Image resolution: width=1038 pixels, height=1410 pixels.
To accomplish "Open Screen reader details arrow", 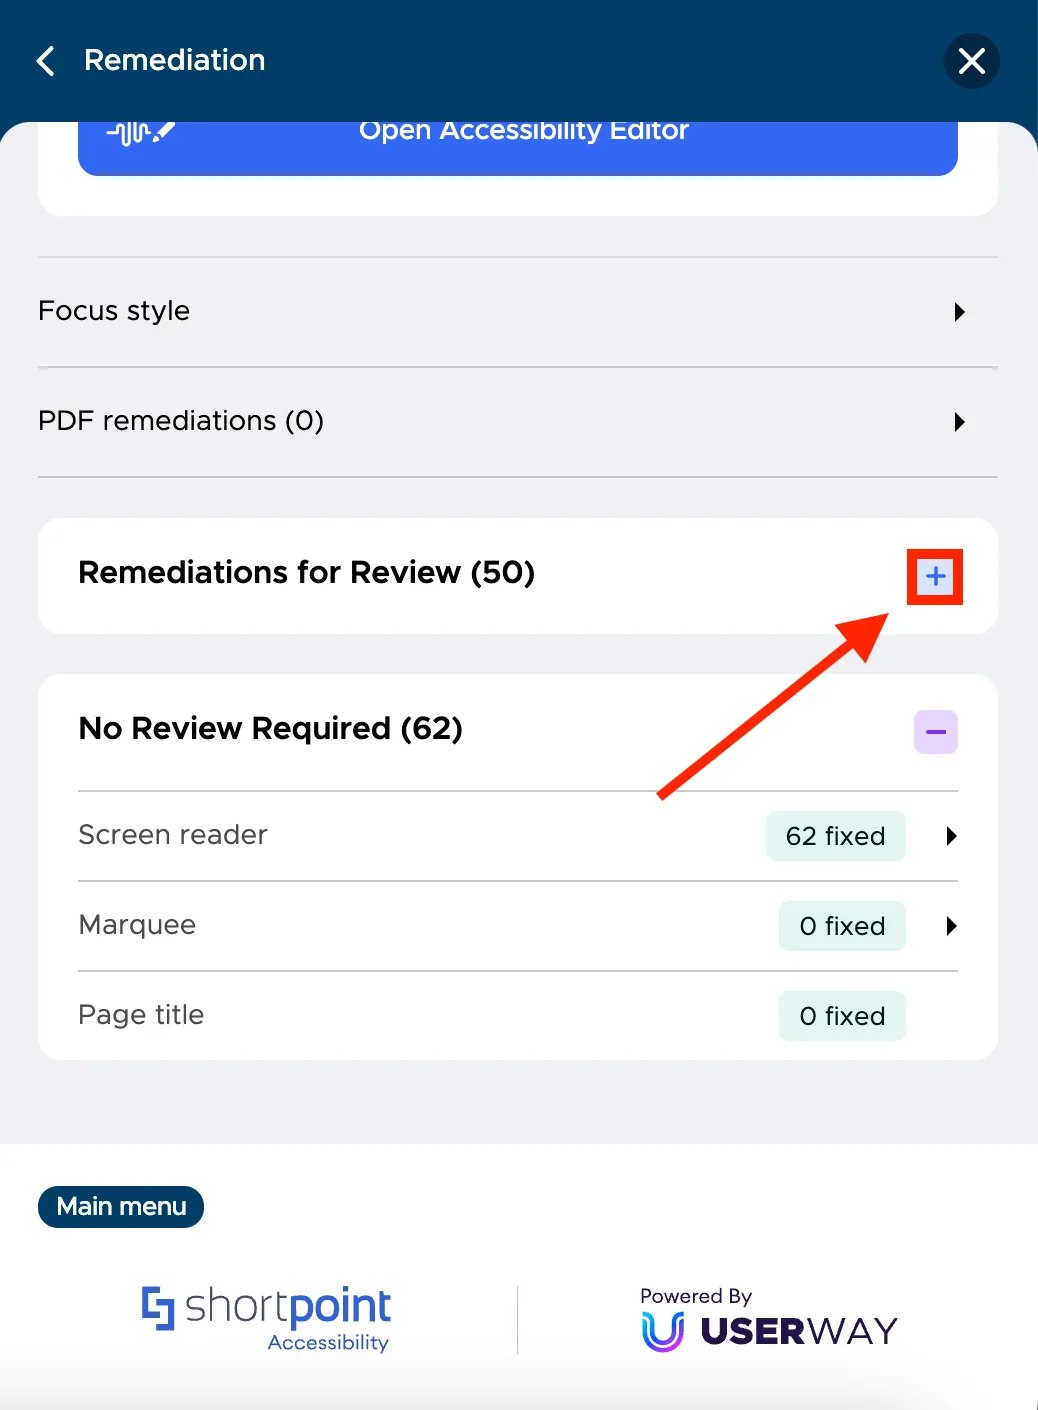I will pyautogui.click(x=951, y=836).
